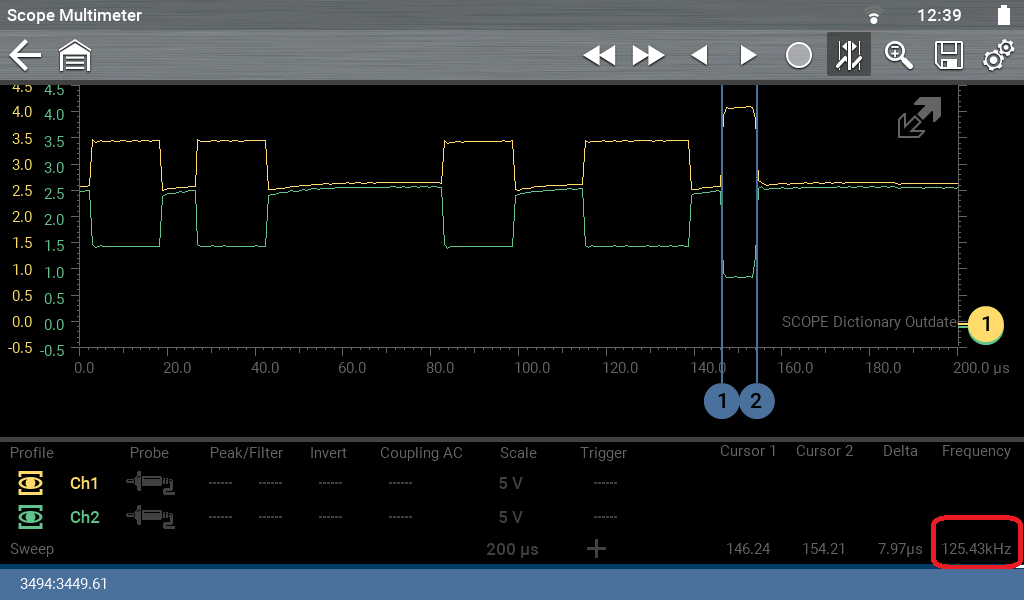Go back using the left arrow
This screenshot has height=600, width=1024.
click(25, 56)
